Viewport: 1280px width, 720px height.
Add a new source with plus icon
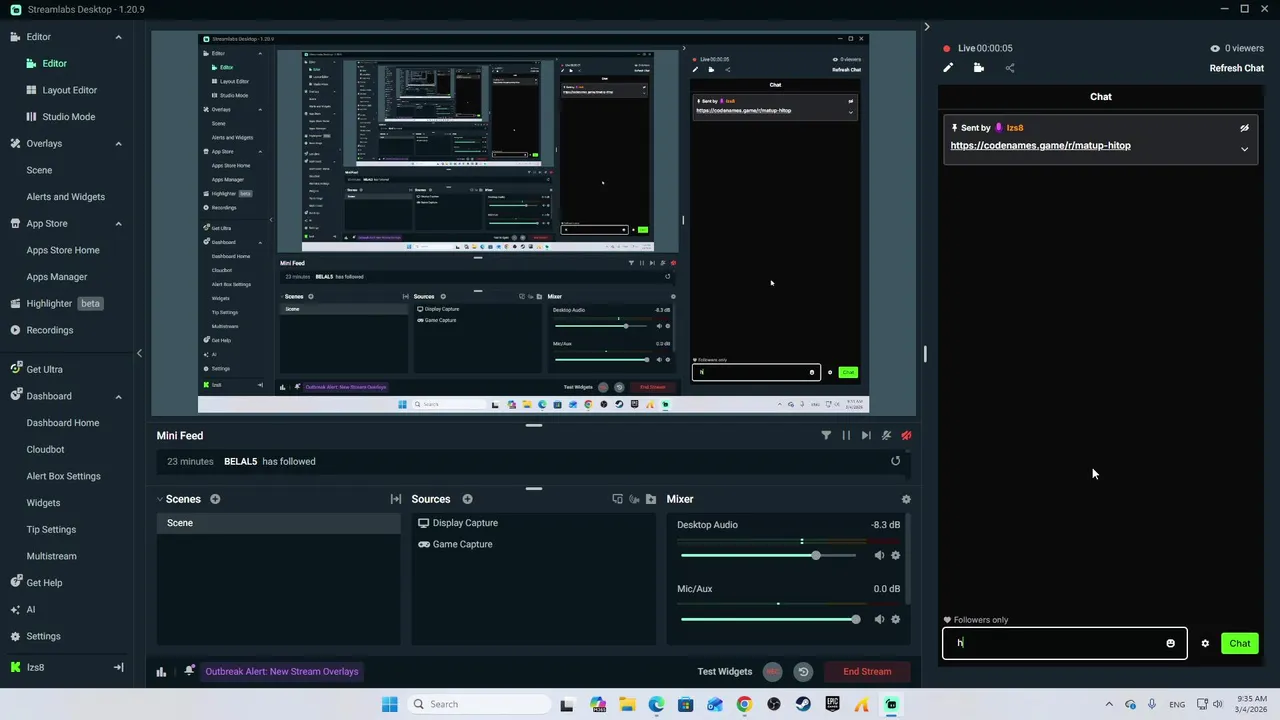(467, 499)
